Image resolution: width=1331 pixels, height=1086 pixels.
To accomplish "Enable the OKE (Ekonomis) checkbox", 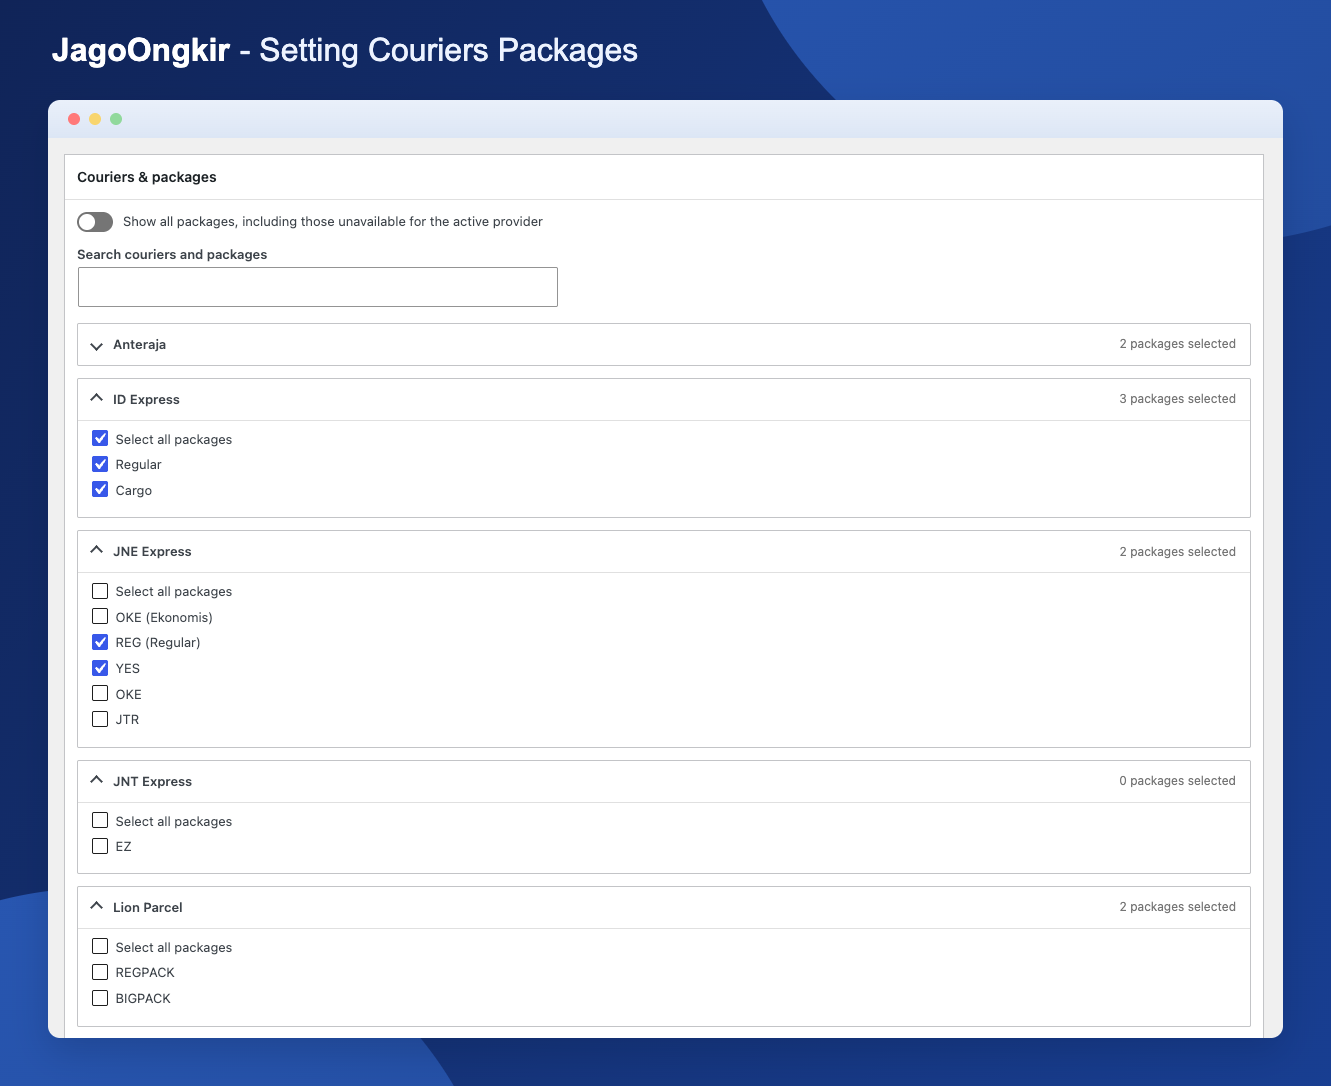I will click(100, 616).
